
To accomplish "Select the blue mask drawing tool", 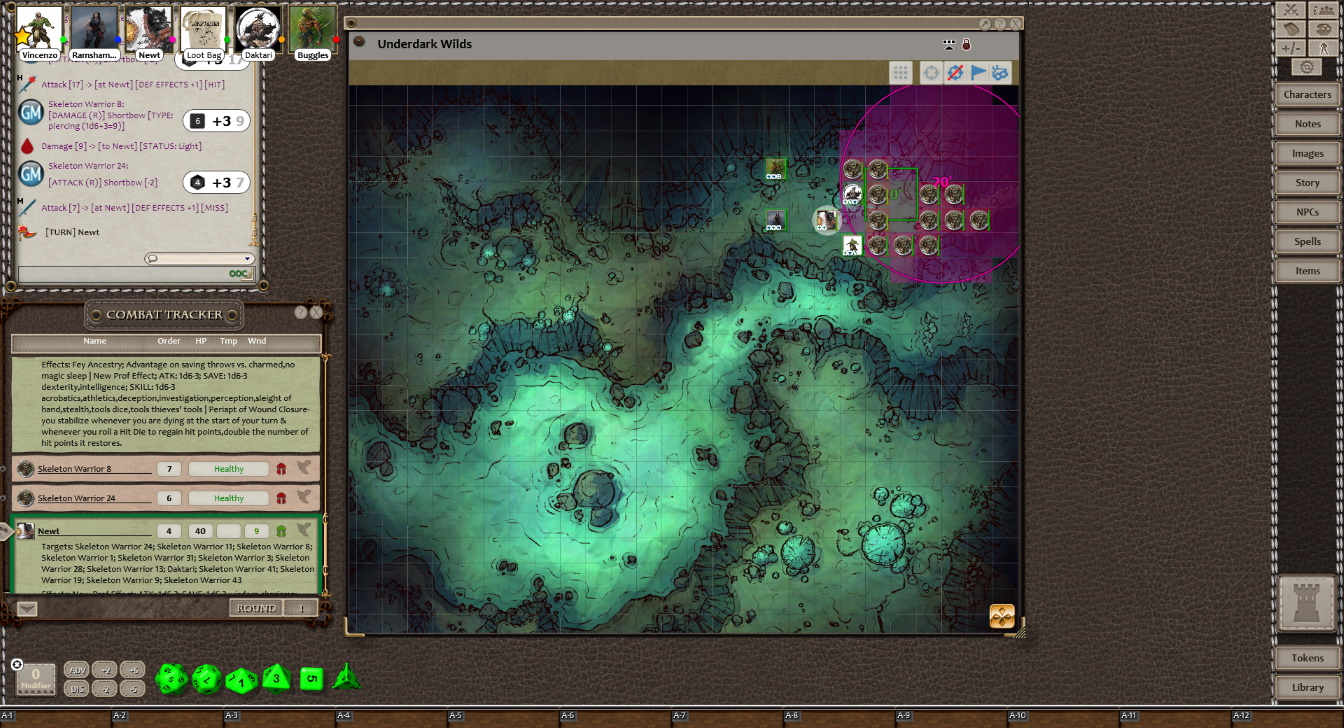I will click(x=1000, y=73).
